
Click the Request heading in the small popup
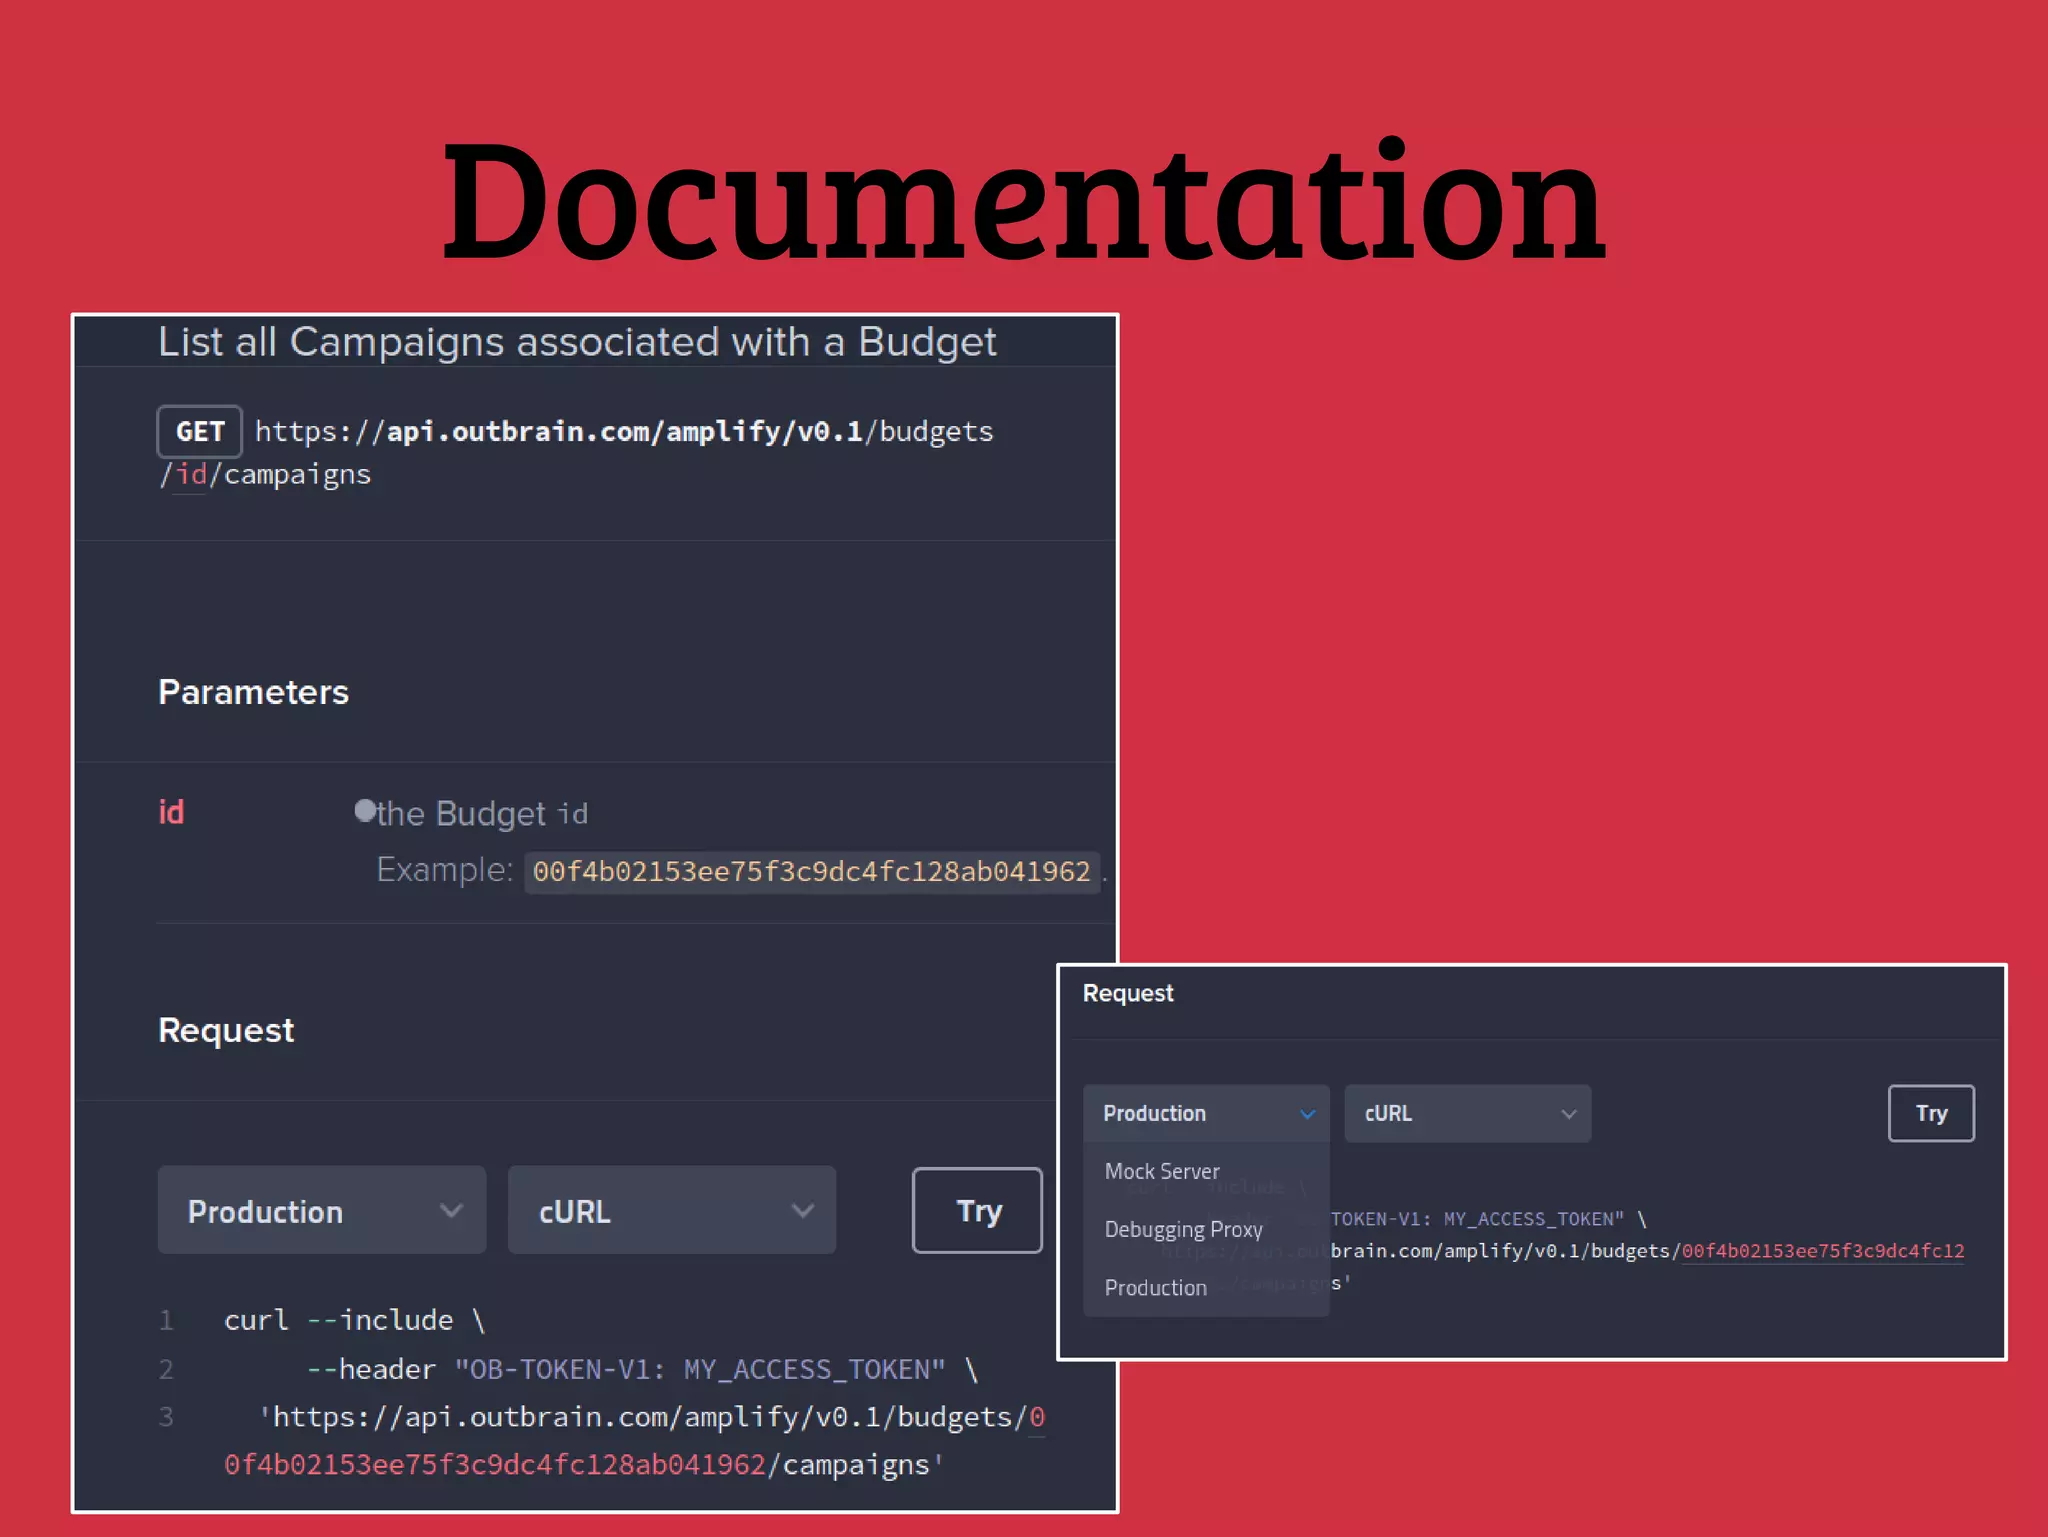coord(1128,993)
